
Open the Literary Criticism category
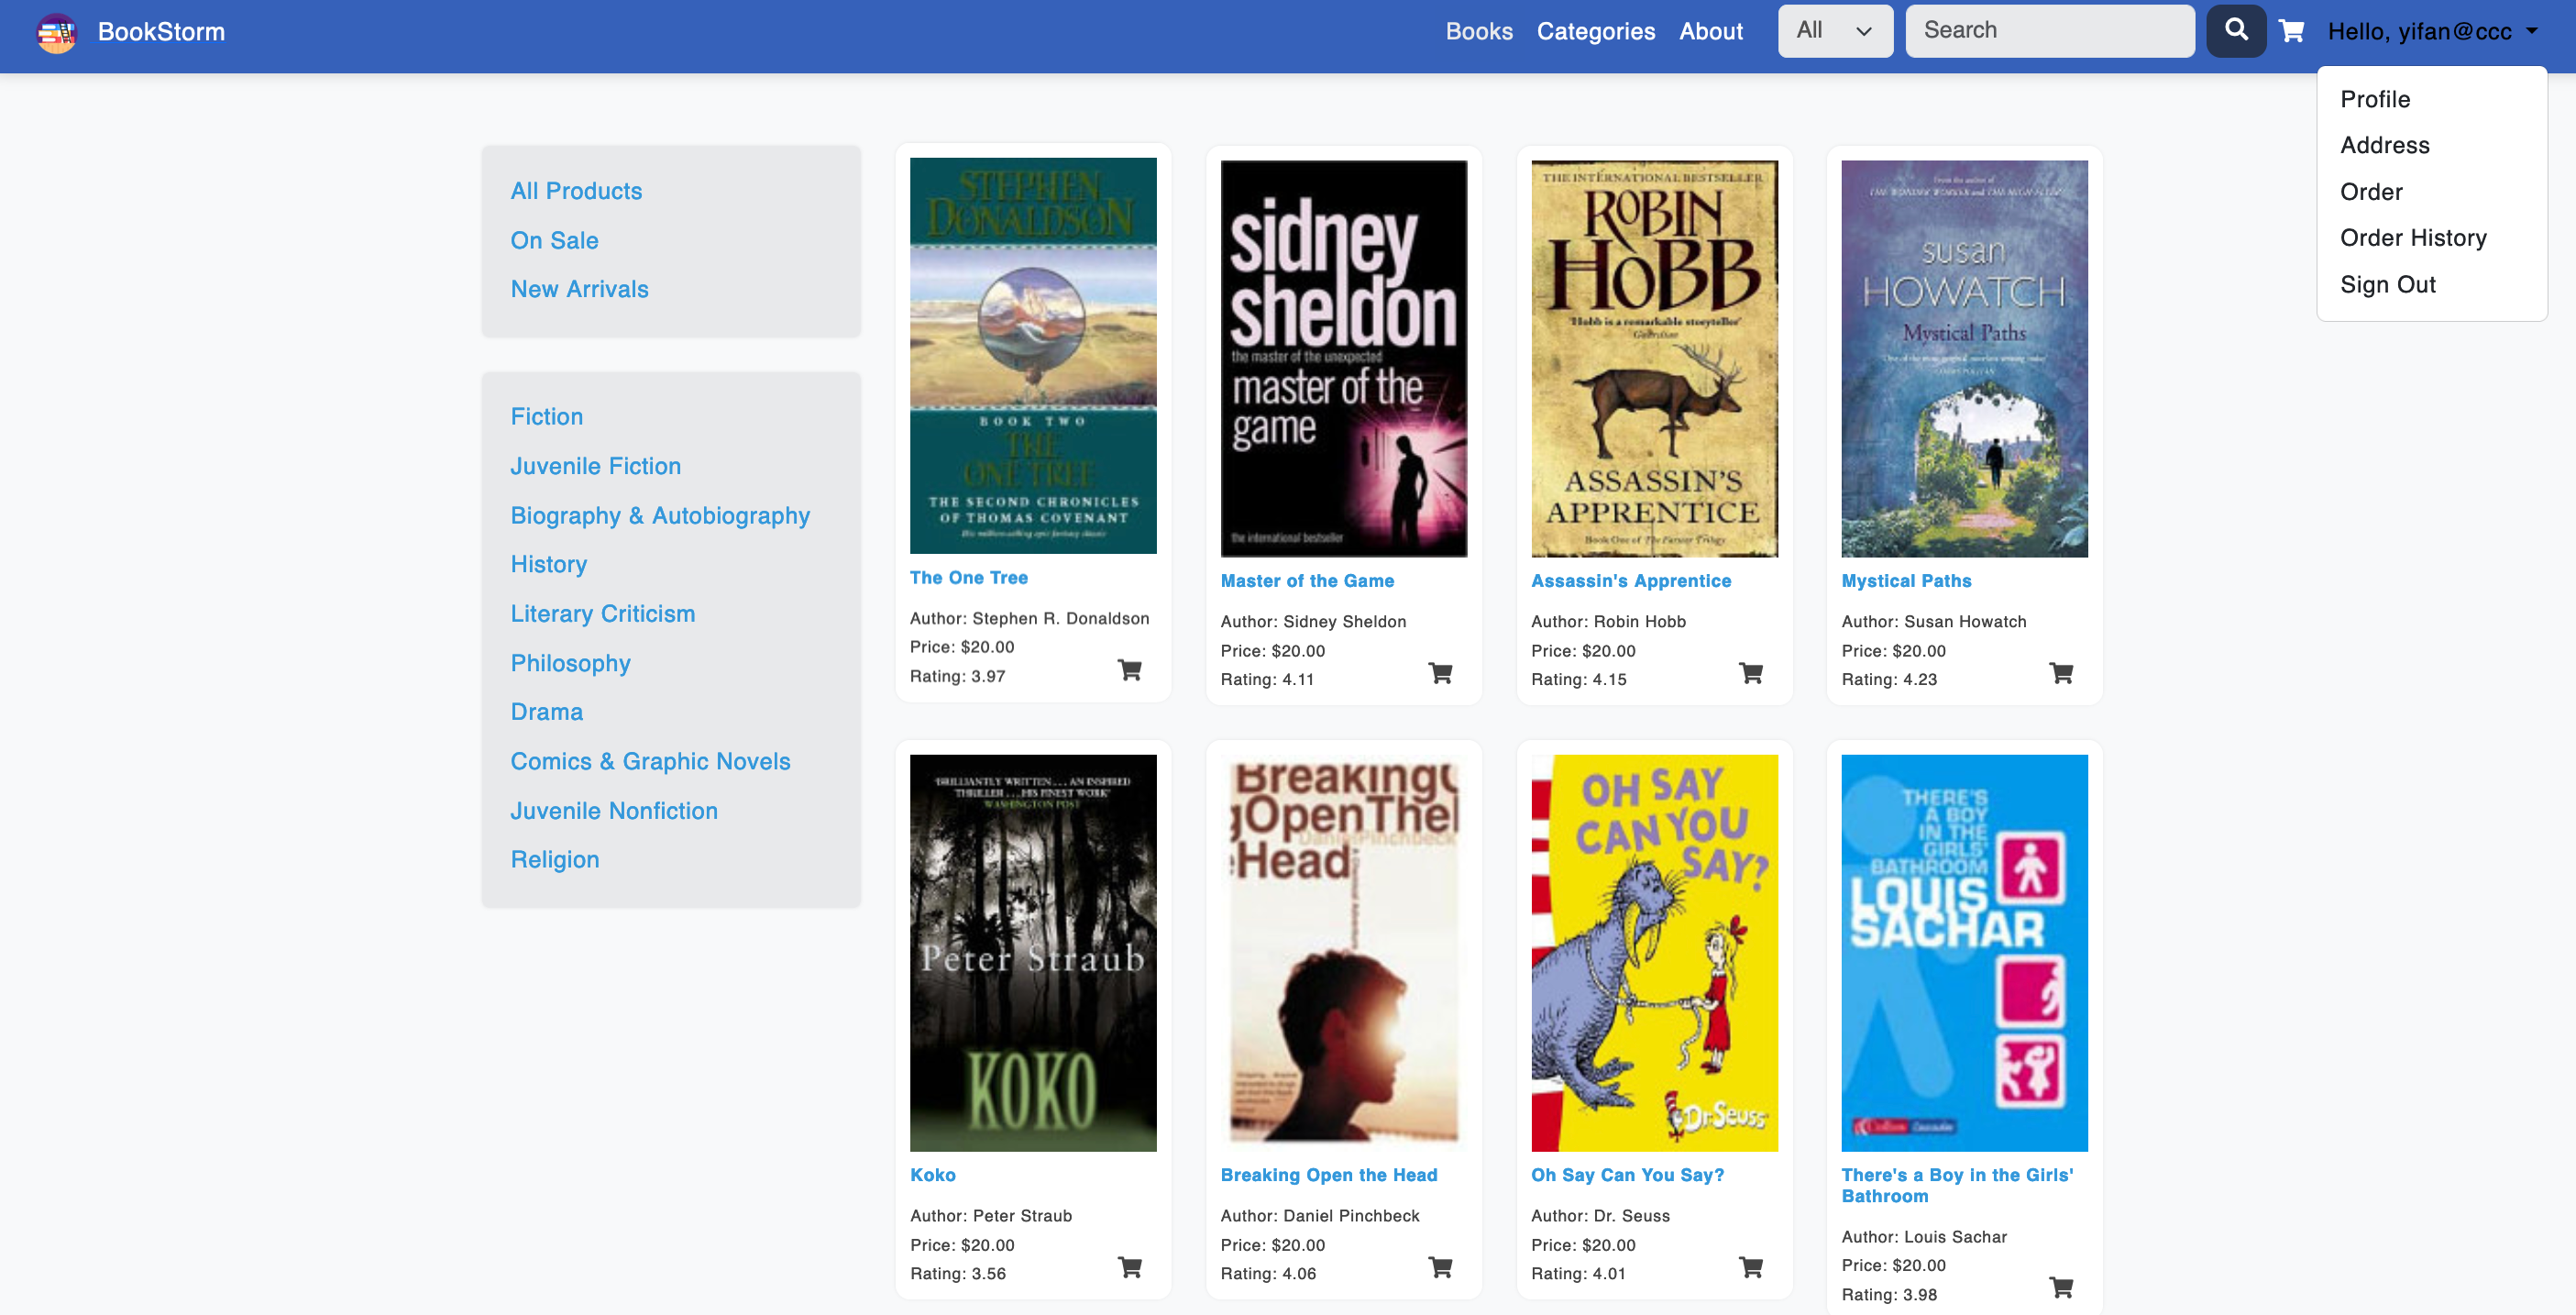pyautogui.click(x=602, y=613)
